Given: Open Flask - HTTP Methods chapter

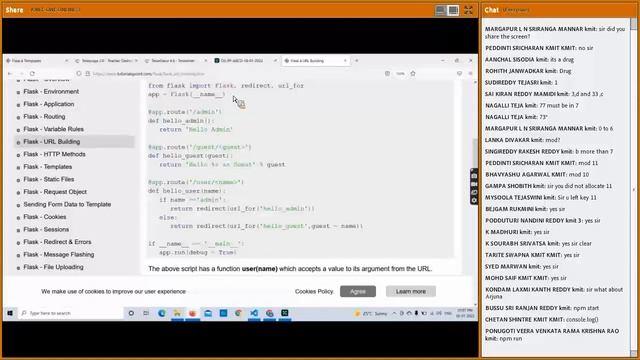Looking at the screenshot, I should [54, 154].
